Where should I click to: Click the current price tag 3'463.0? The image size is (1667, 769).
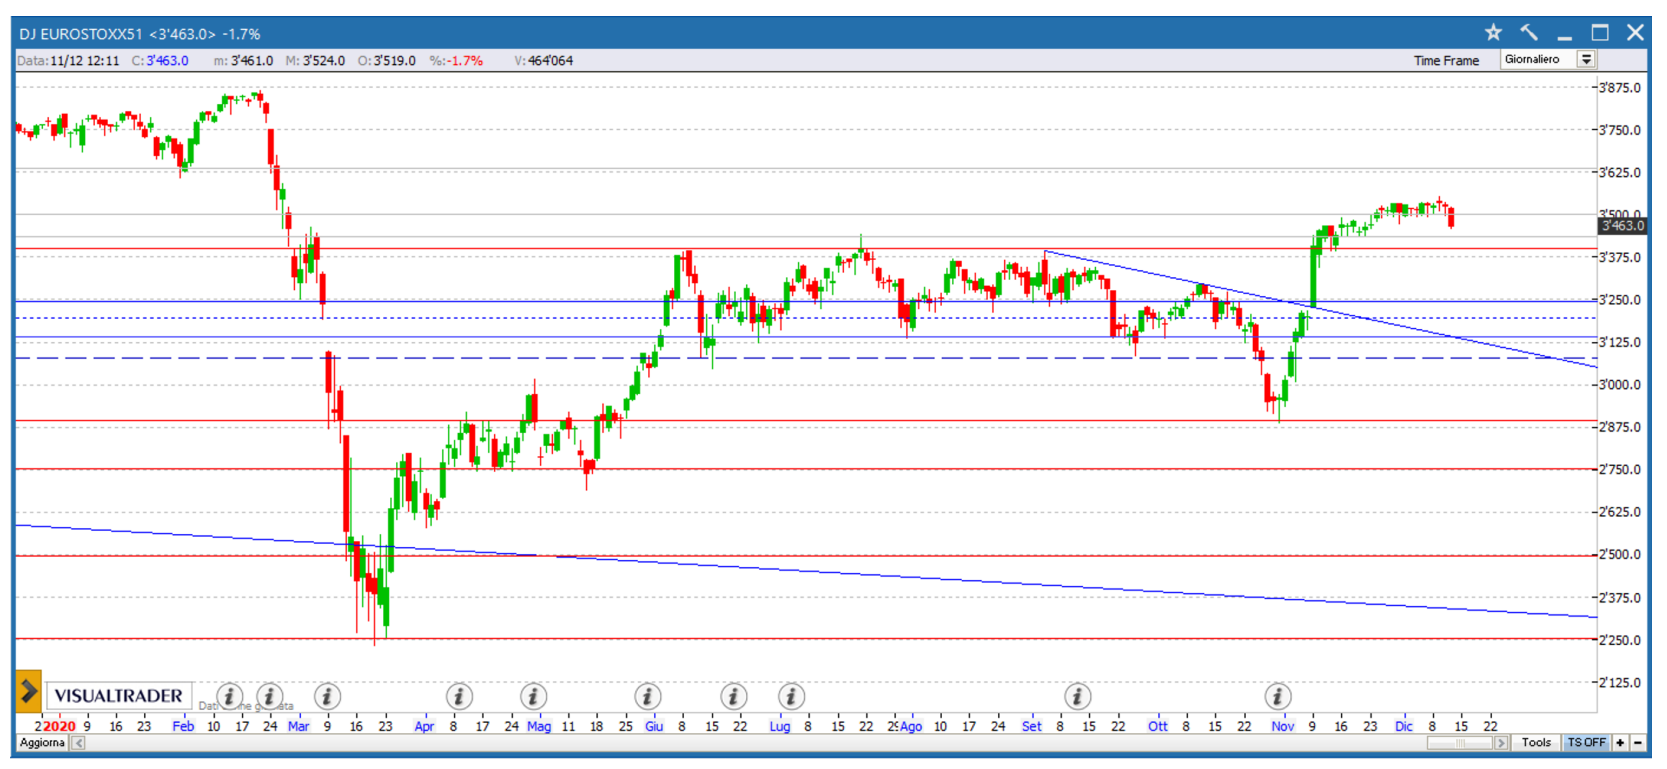[1623, 226]
